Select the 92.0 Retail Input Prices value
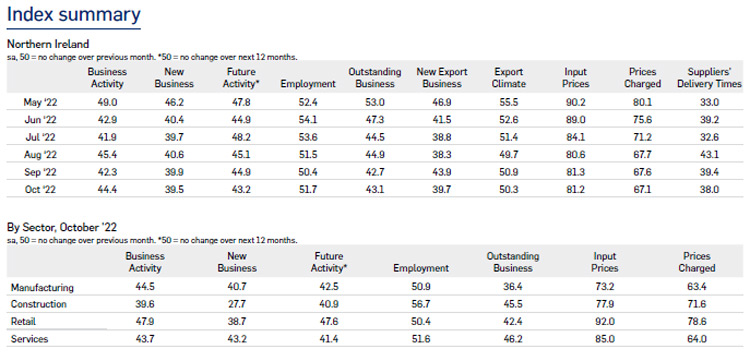 point(605,322)
